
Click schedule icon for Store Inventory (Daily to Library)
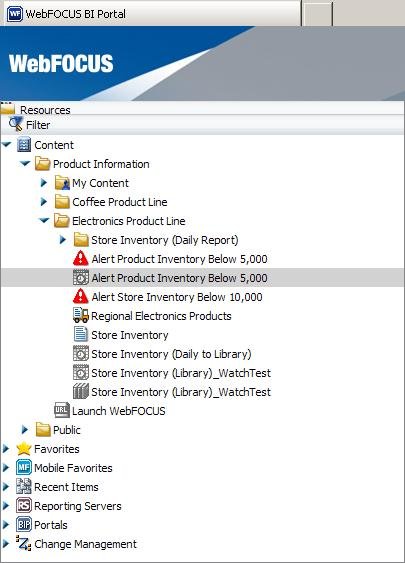tap(81, 354)
